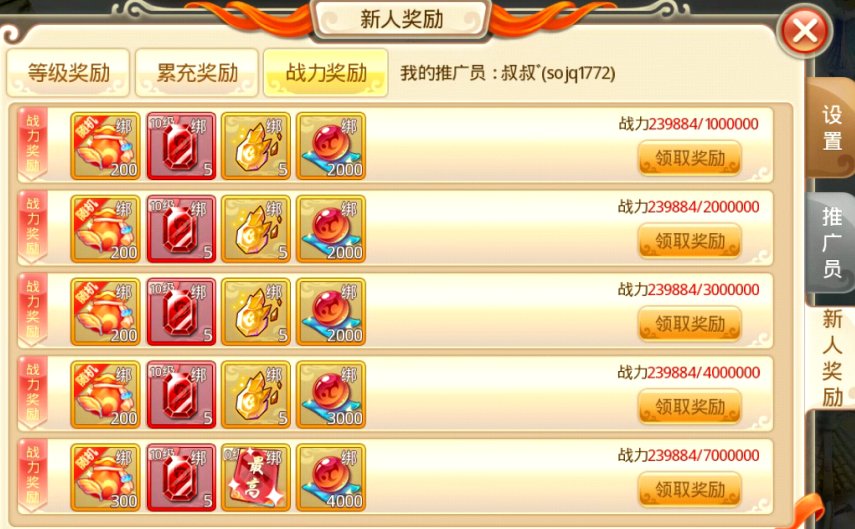Click the random gift bag icon in first row
This screenshot has width=855, height=529.
tap(105, 146)
